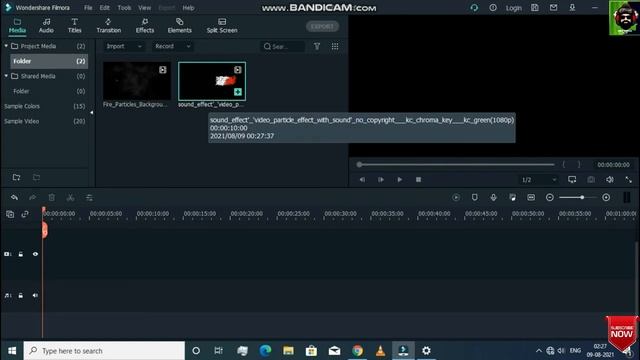
Task: Click the timeline zoom in plus button
Action: 606,198
